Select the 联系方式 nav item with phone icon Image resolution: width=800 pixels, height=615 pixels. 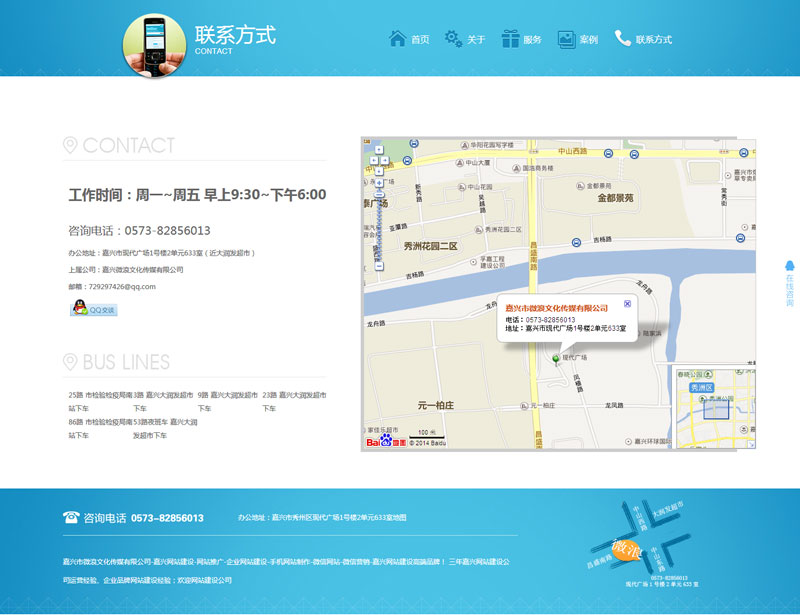coord(643,39)
